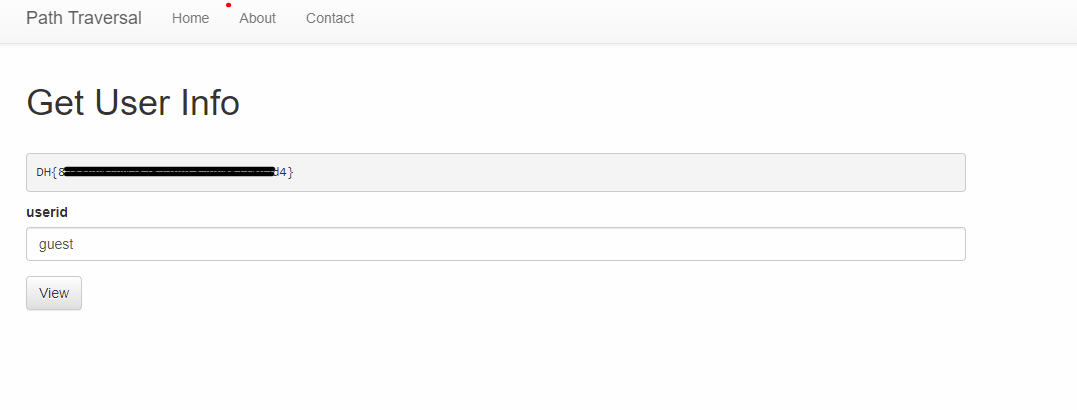This screenshot has height=410, width=1077.
Task: Focus the userid input containing guest
Action: coord(496,244)
